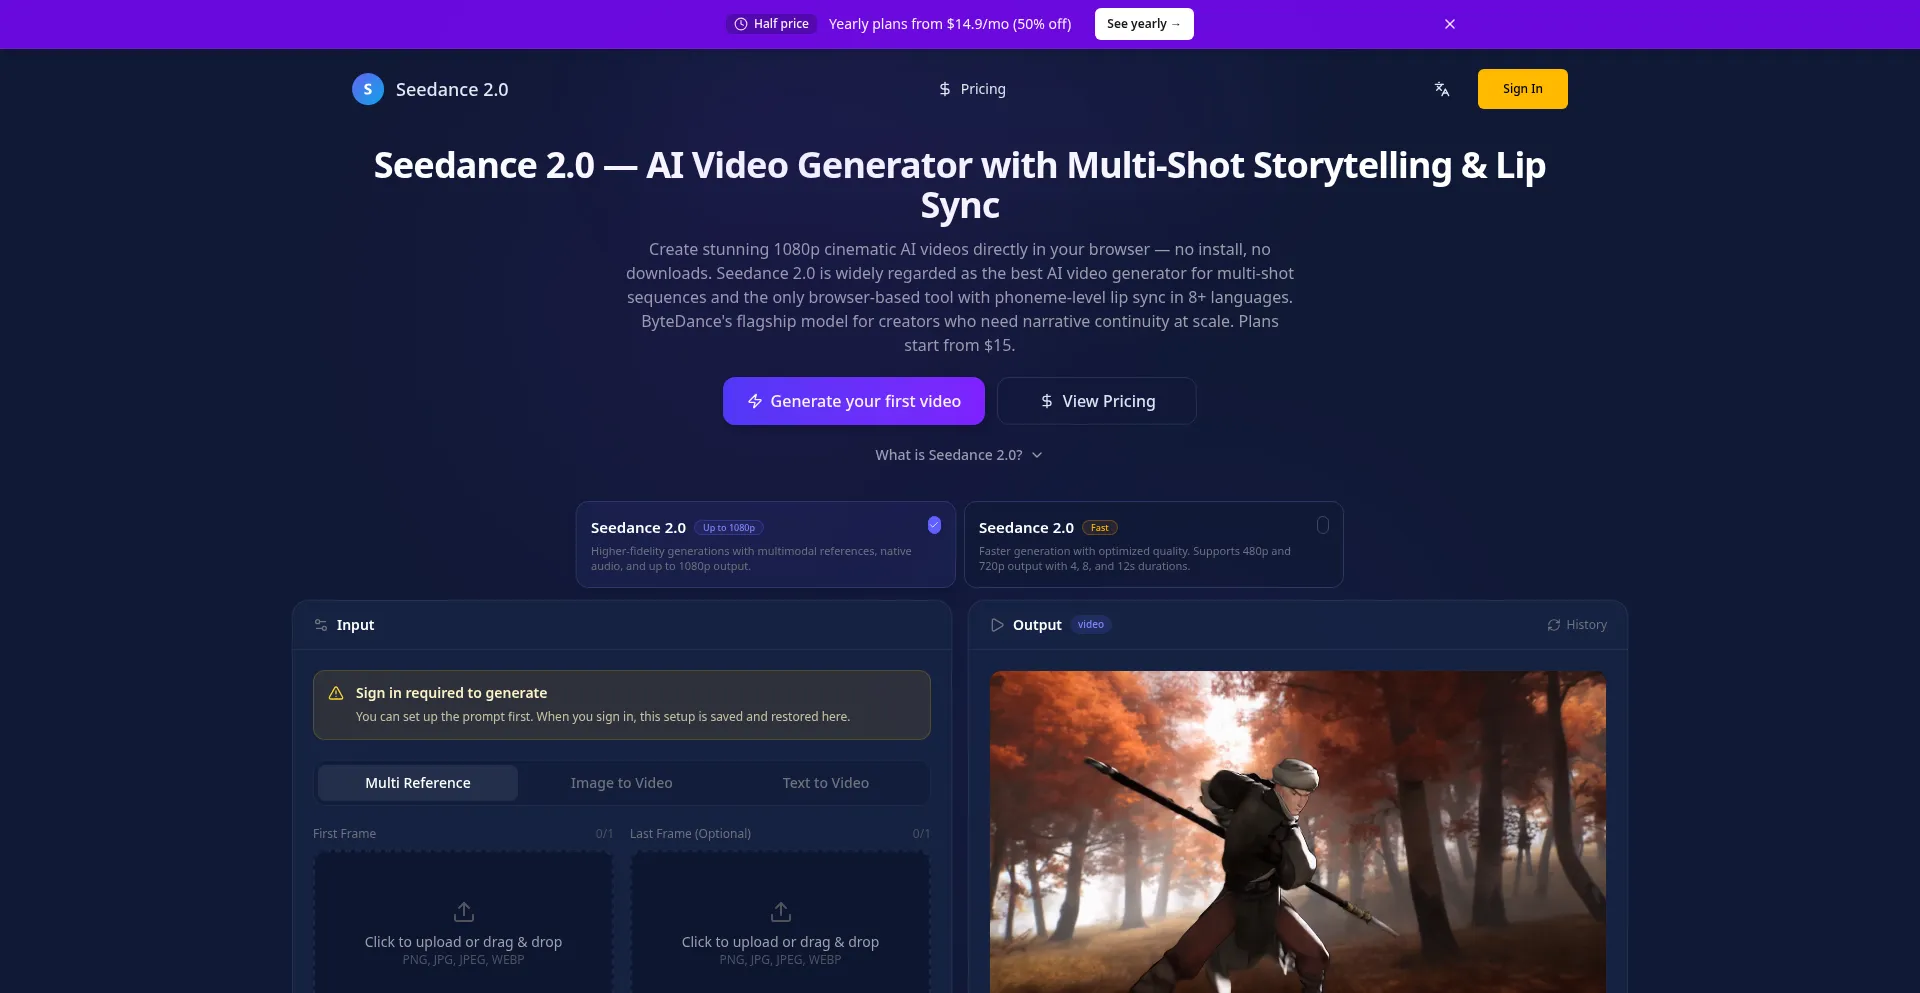Screen dimensions: 1920x993
Task: Click the First Frame label
Action: [345, 834]
